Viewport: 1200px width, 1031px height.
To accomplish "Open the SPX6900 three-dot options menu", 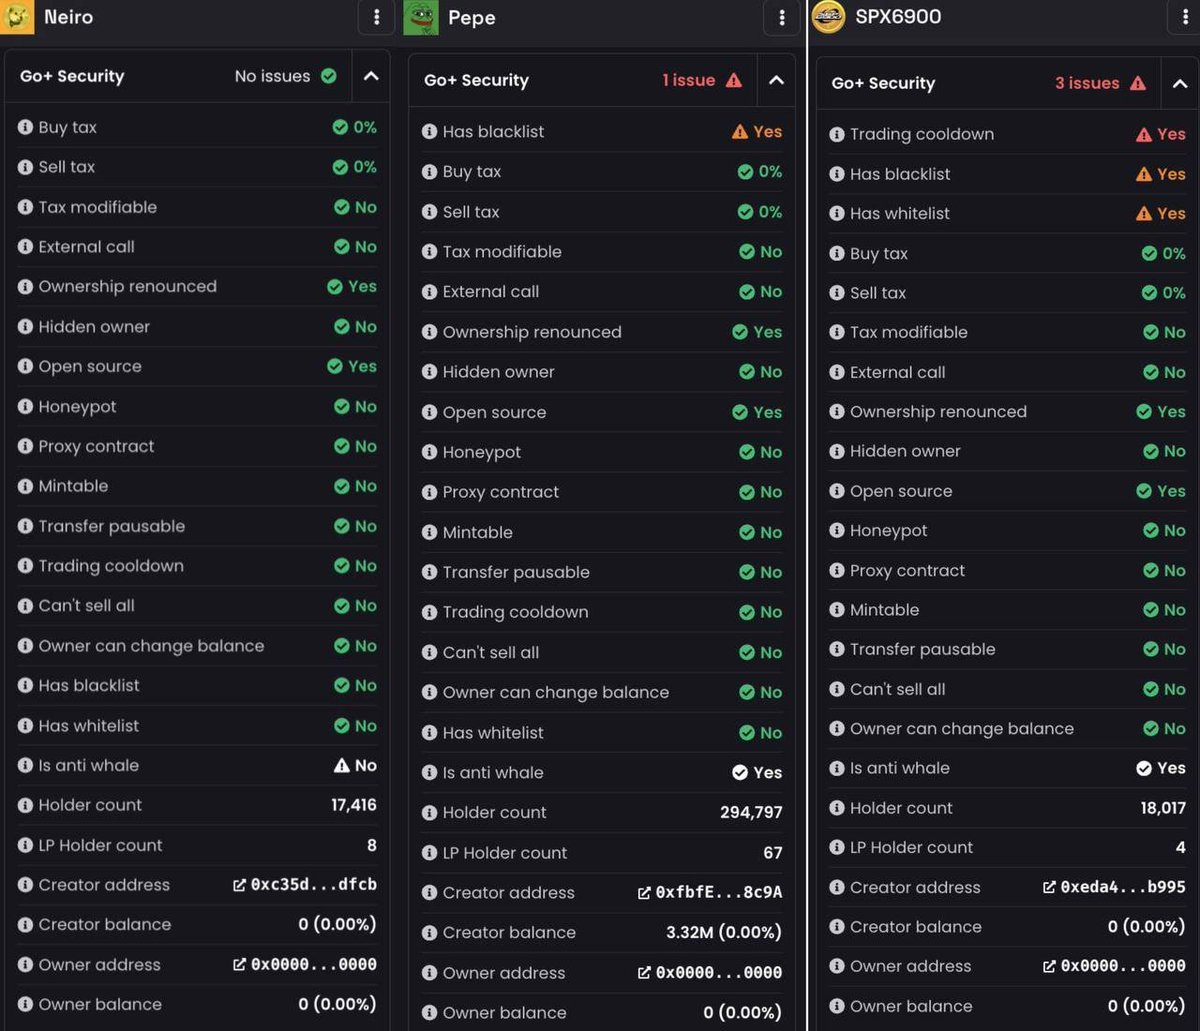I will pos(1184,17).
